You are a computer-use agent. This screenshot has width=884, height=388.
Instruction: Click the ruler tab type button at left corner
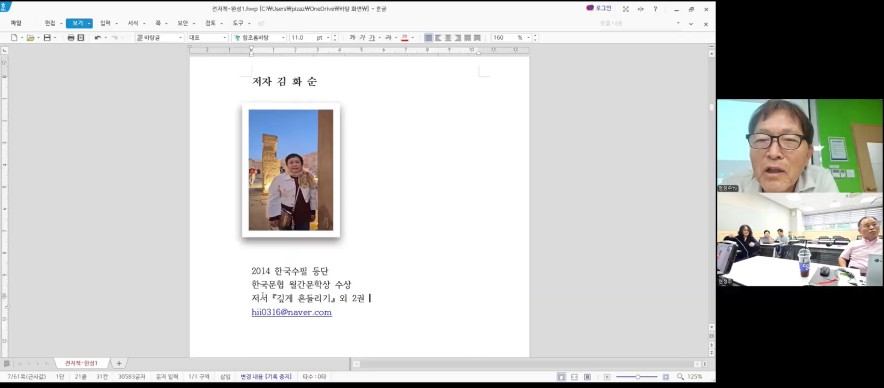5,50
